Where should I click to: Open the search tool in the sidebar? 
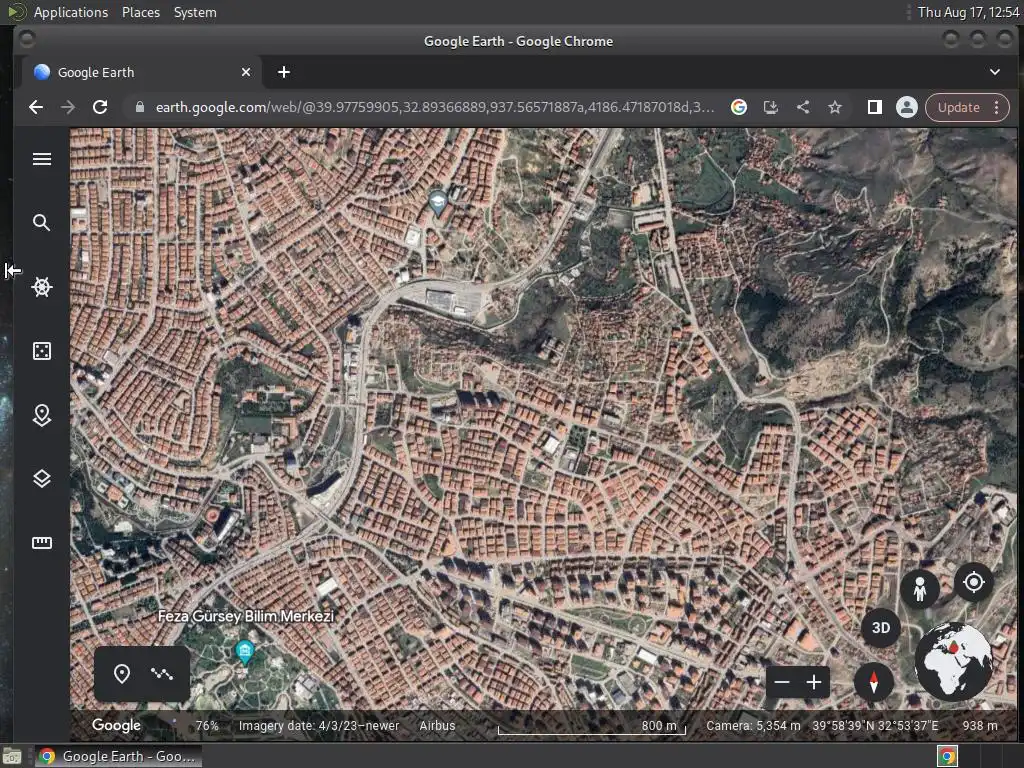click(x=42, y=223)
